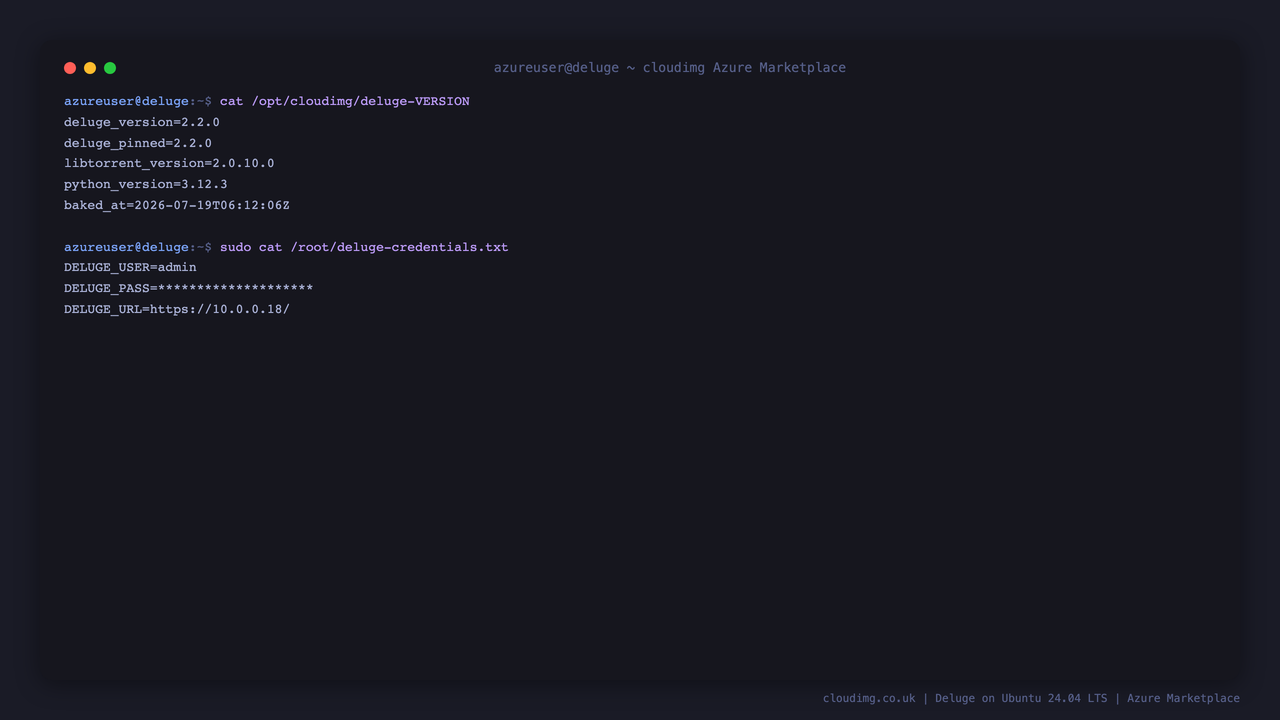Click the yellow minimize window button

point(90,68)
